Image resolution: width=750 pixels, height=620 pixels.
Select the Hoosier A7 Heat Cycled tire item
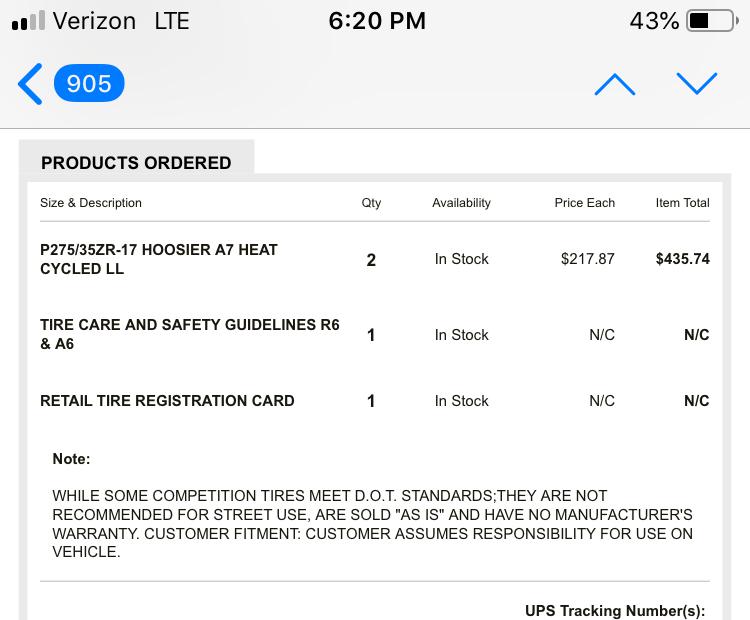[x=159, y=259]
